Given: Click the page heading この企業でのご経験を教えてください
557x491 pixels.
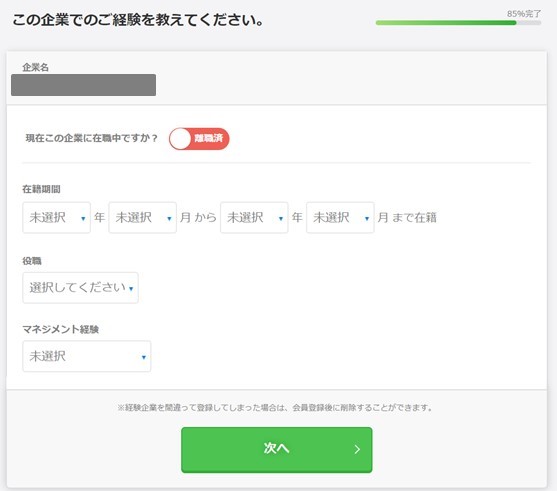Looking at the screenshot, I should 138,20.
